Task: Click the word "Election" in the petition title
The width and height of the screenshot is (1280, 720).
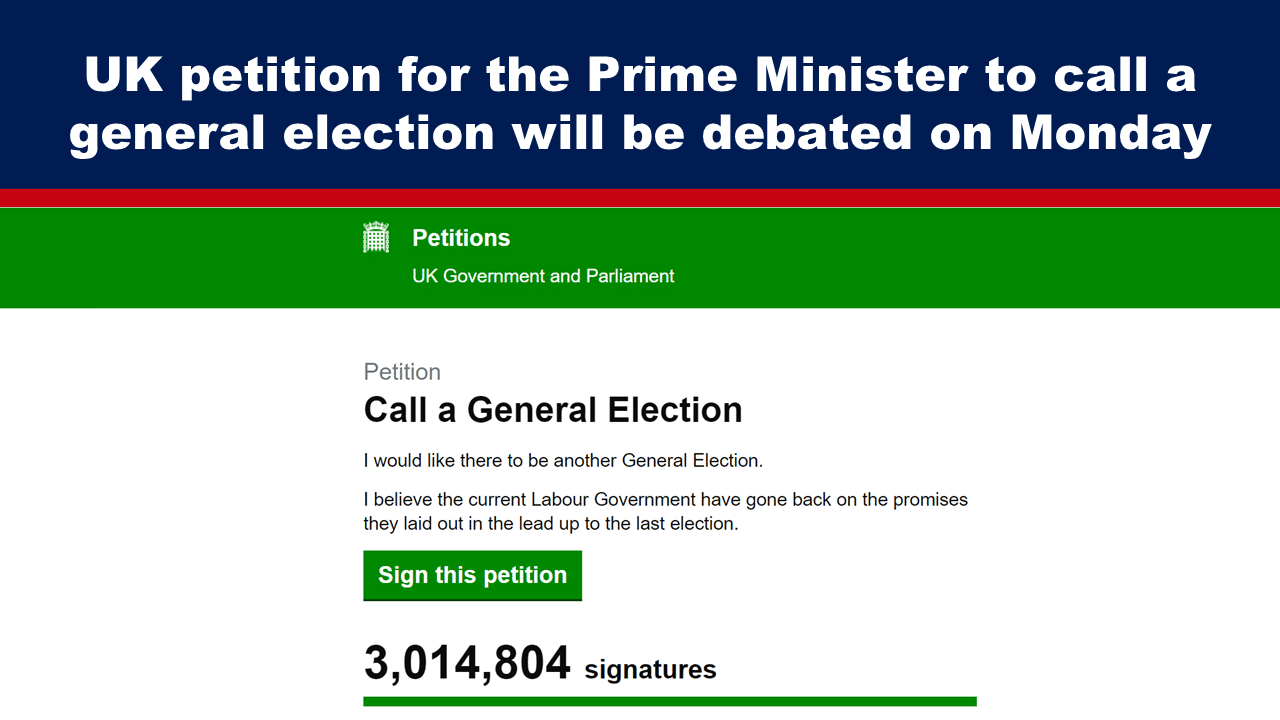Action: point(679,410)
